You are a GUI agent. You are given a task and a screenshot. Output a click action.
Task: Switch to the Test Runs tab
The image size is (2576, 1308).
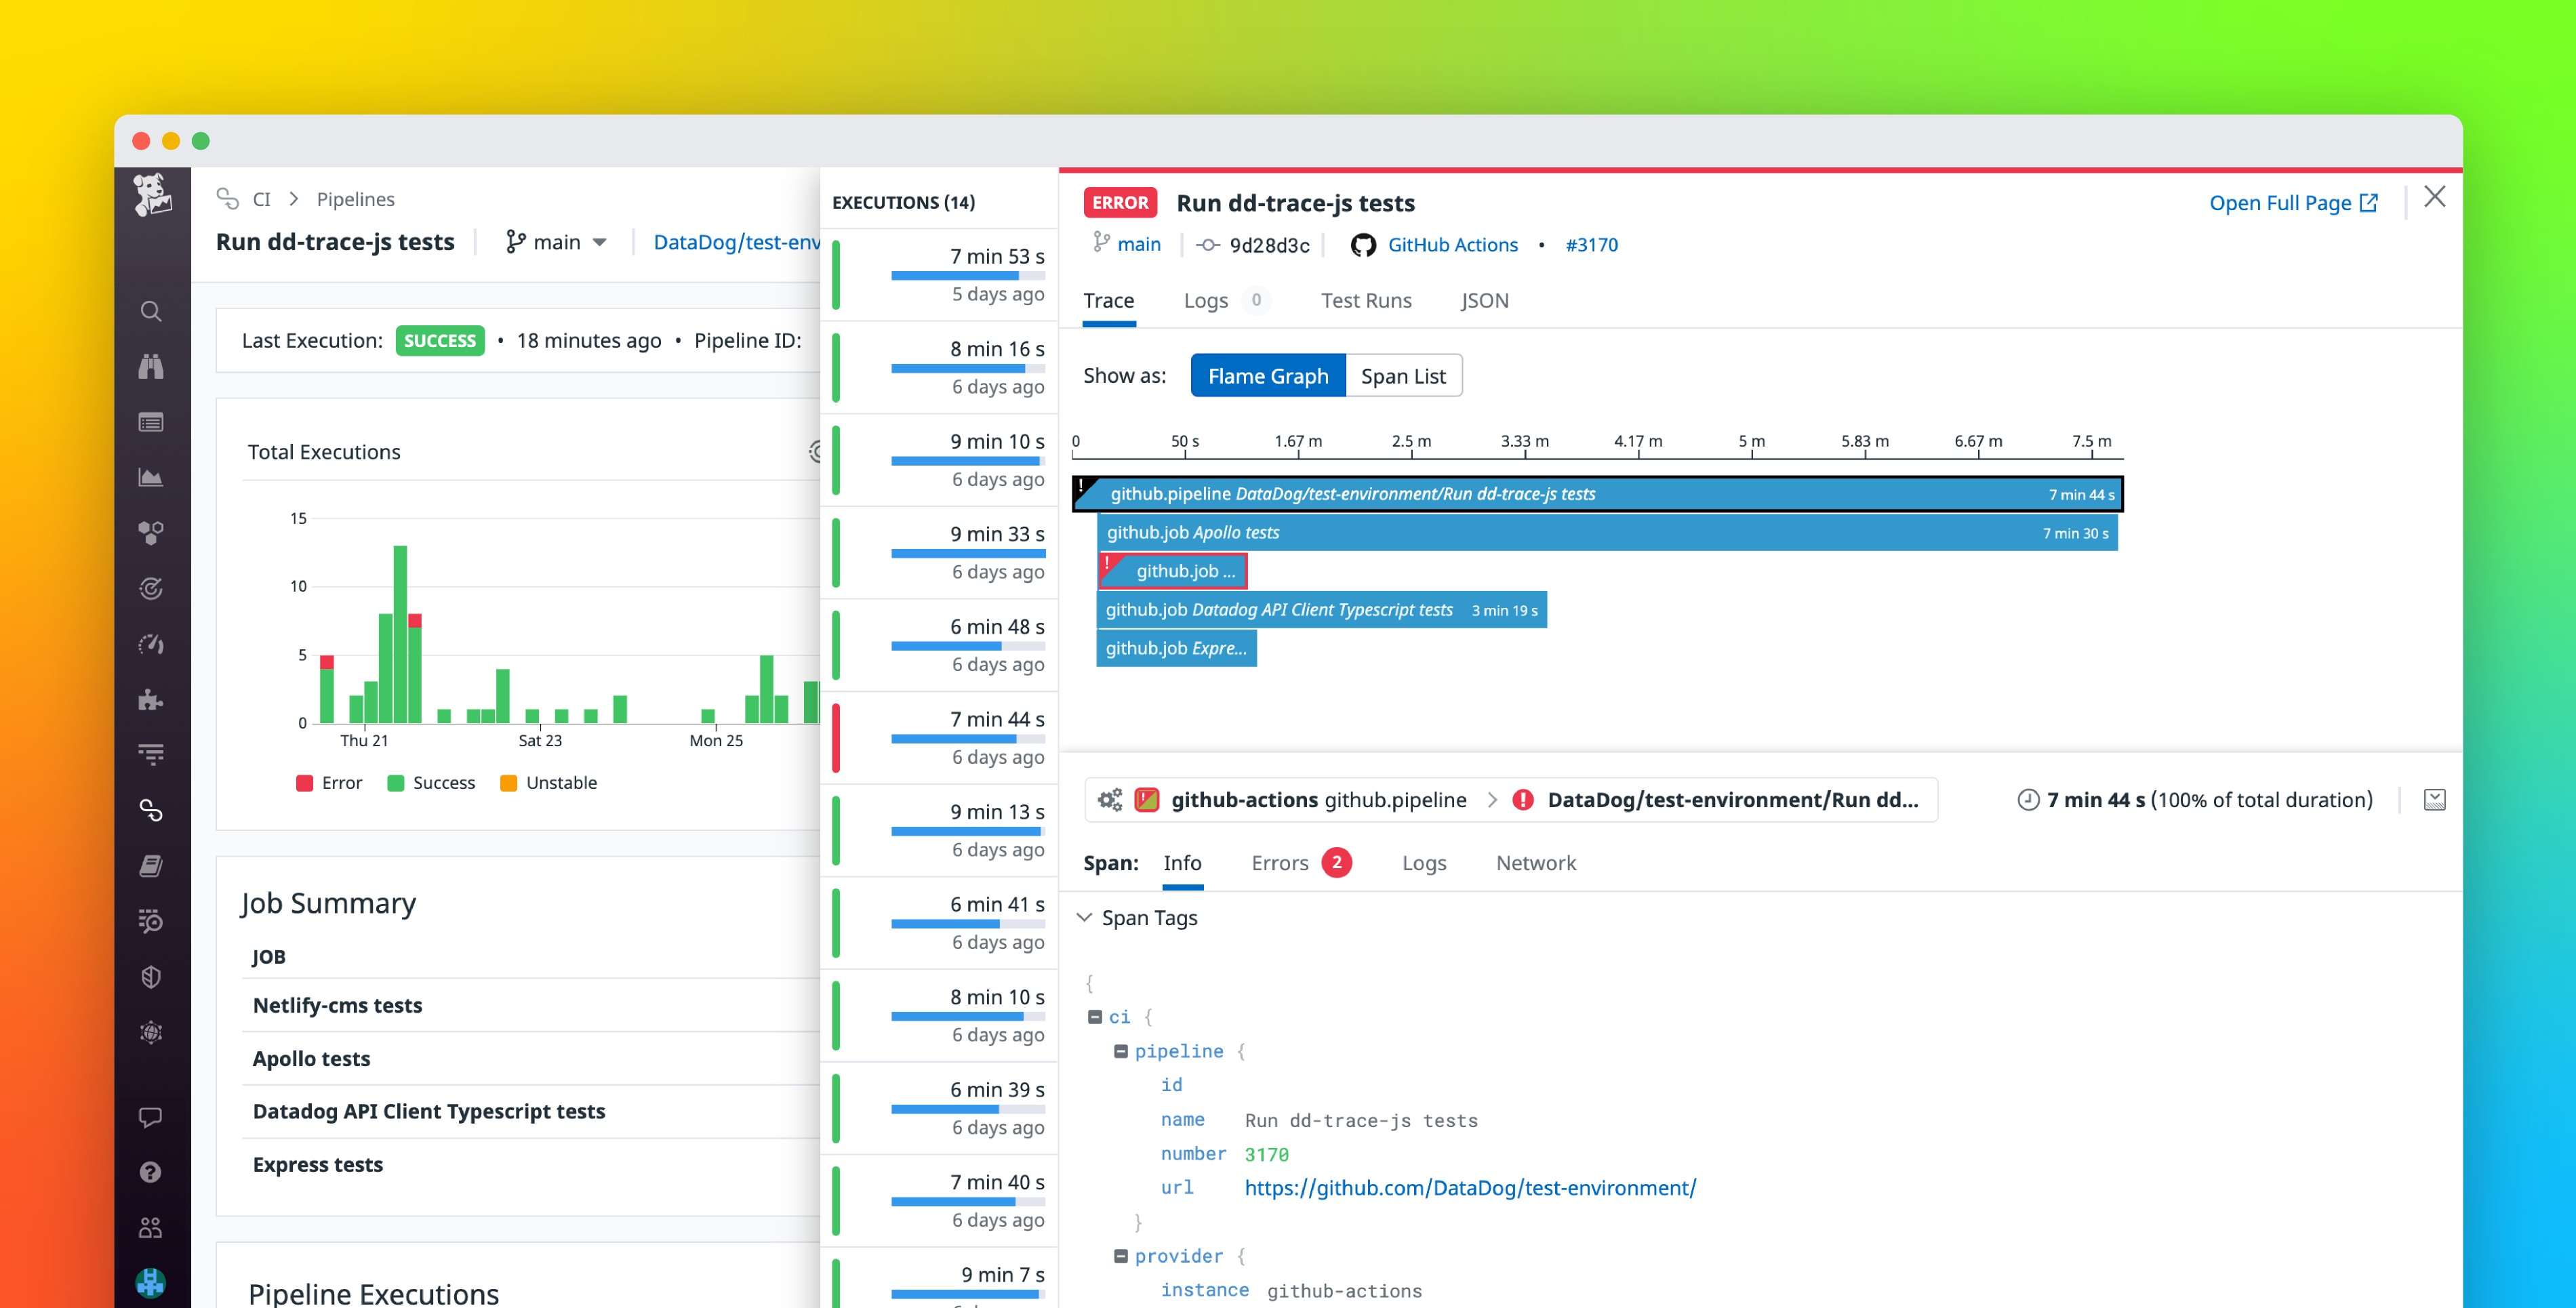point(1366,300)
